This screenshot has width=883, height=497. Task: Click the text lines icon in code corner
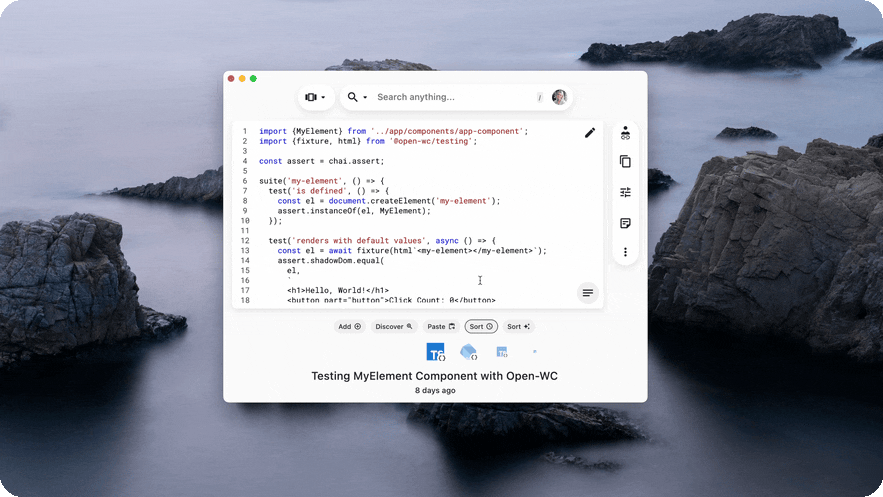587,293
